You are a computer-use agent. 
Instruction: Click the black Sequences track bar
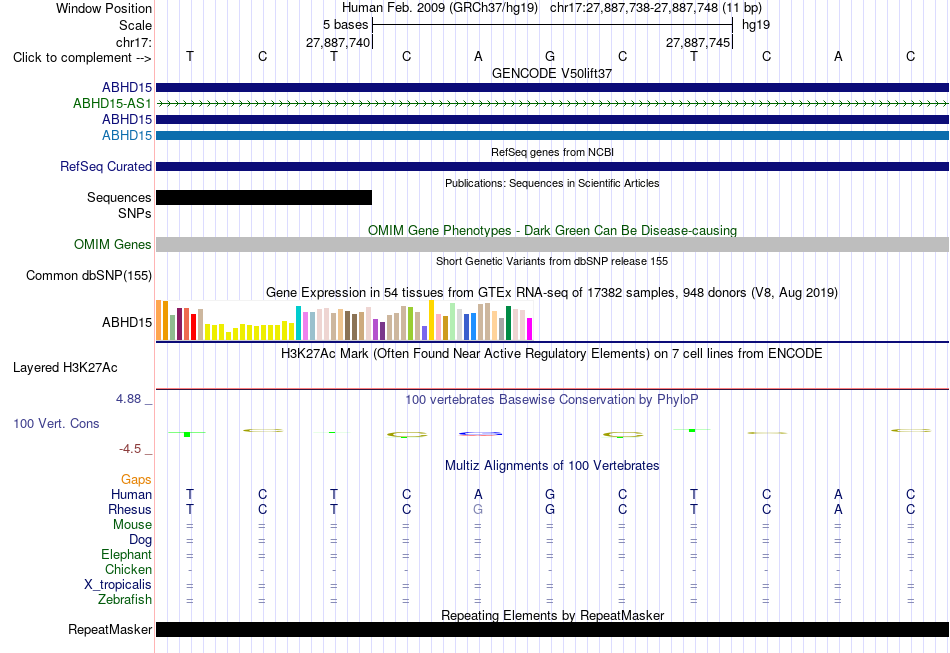coord(264,197)
